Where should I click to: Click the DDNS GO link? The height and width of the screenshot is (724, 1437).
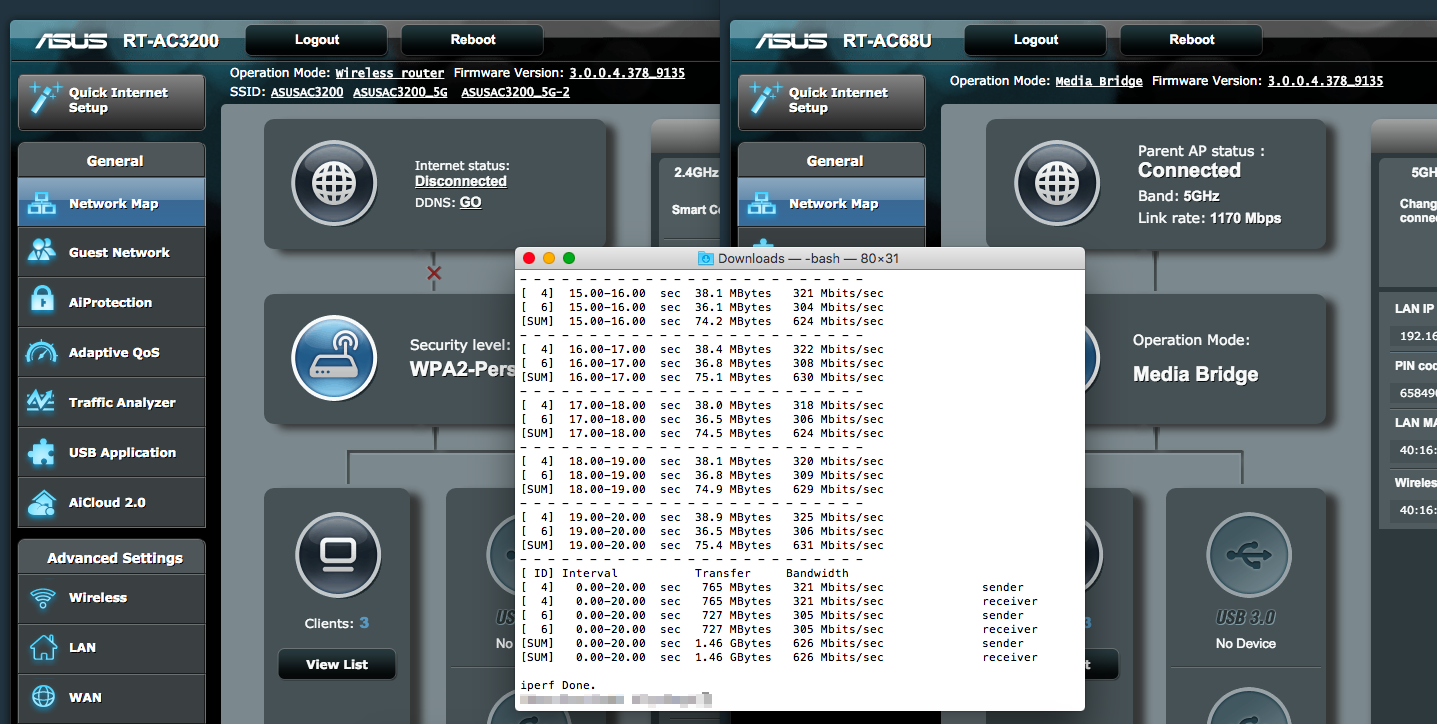[x=471, y=202]
